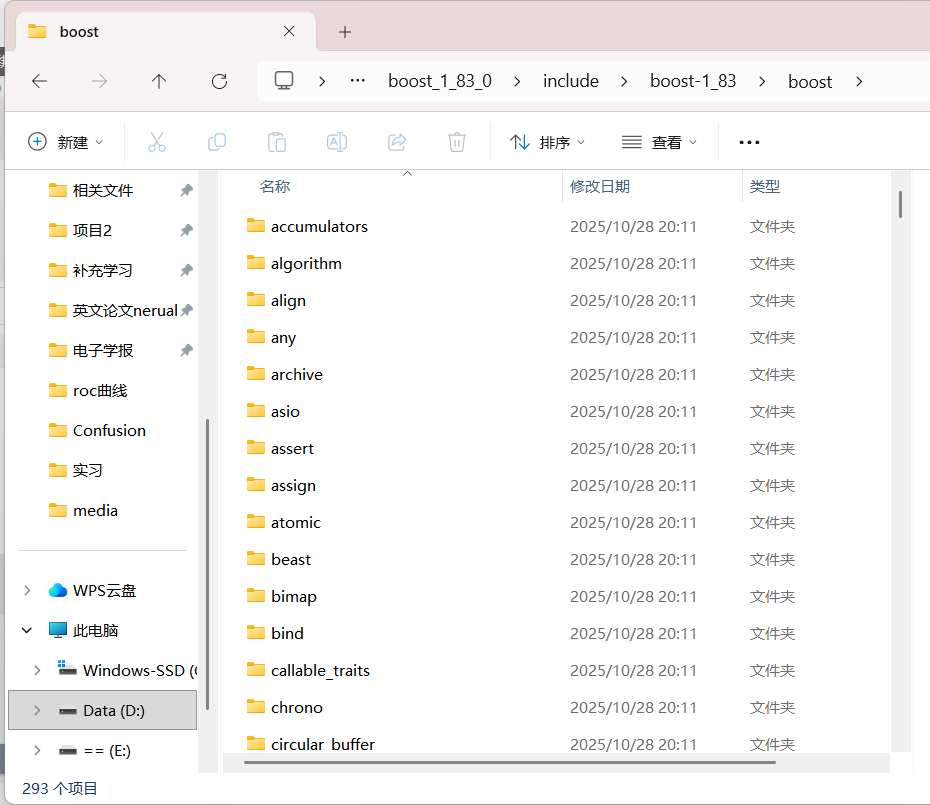Image resolution: width=930 pixels, height=805 pixels.
Task: Expand the WPS云盘 tree node
Action: coord(27,590)
